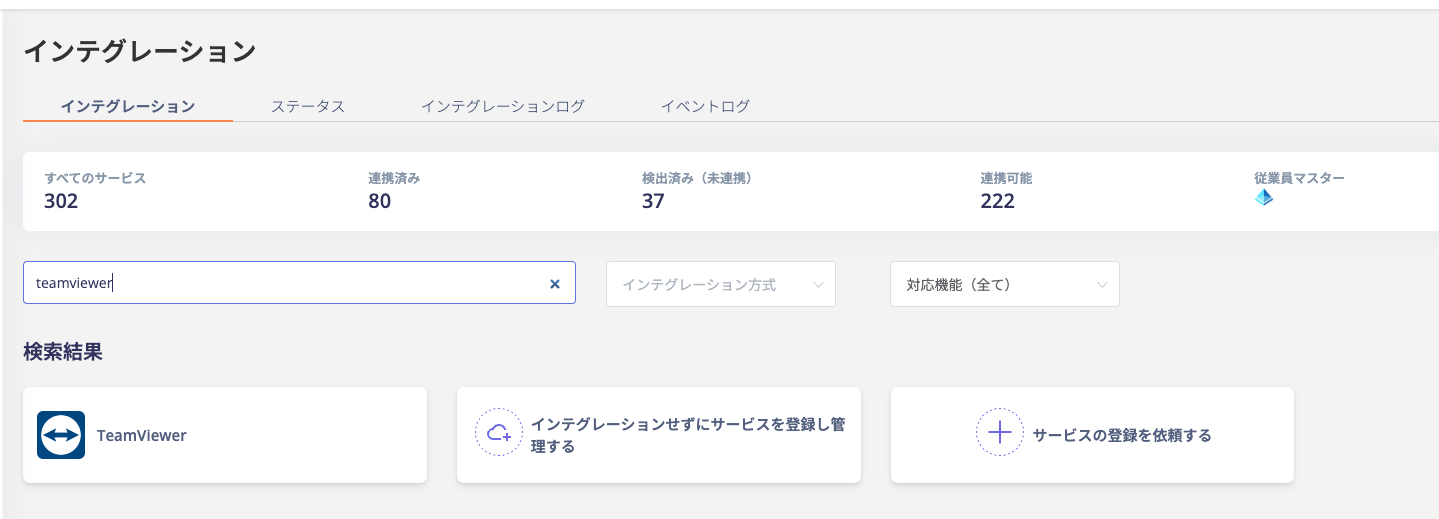Select the TeamViewer result card label
The height and width of the screenshot is (519, 1439).
click(142, 436)
